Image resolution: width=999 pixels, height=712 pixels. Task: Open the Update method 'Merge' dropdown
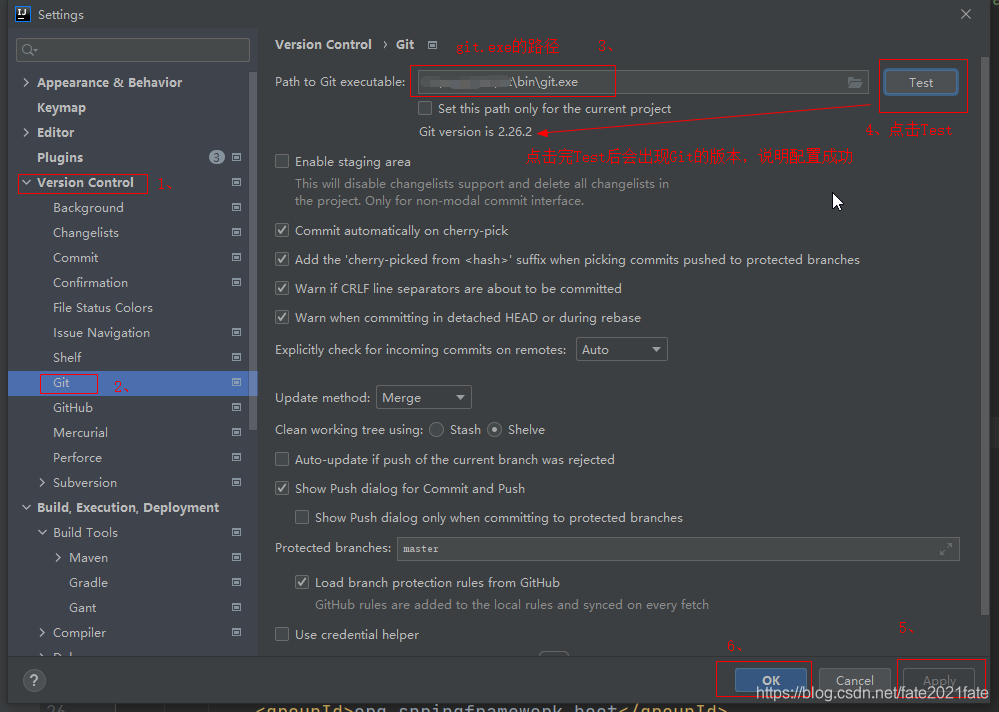pos(424,397)
